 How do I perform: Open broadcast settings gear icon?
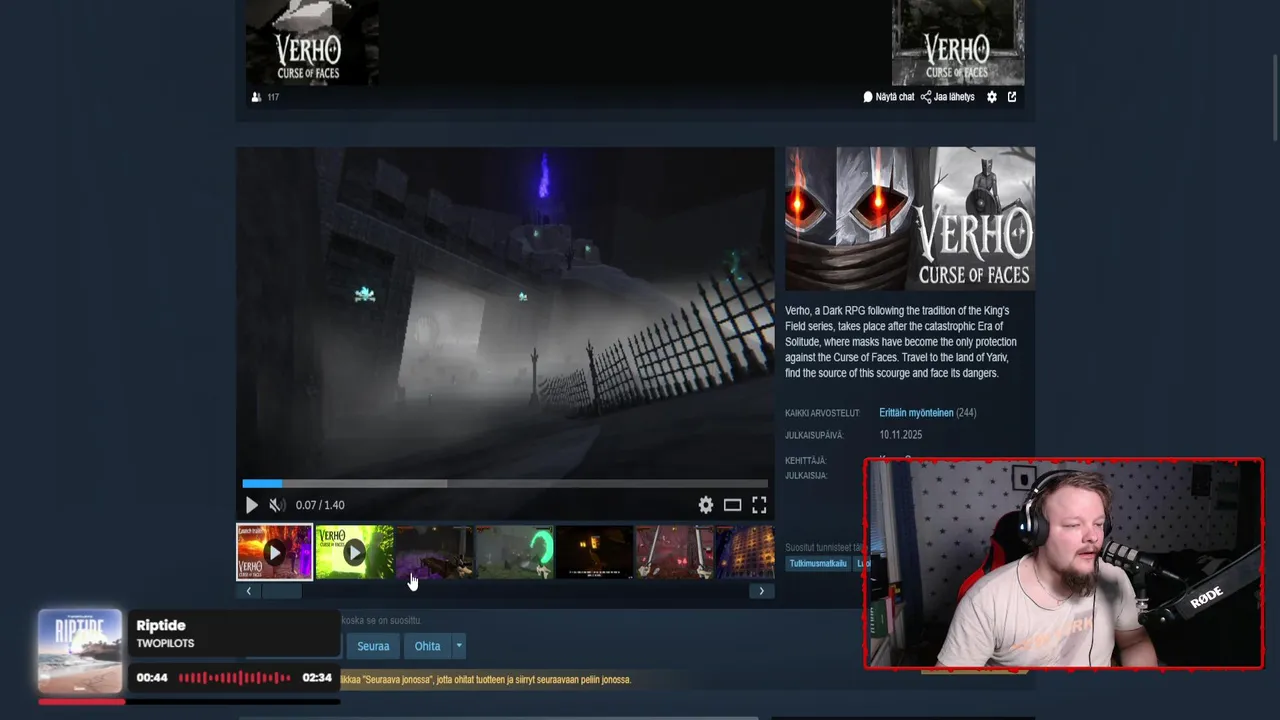tap(992, 97)
